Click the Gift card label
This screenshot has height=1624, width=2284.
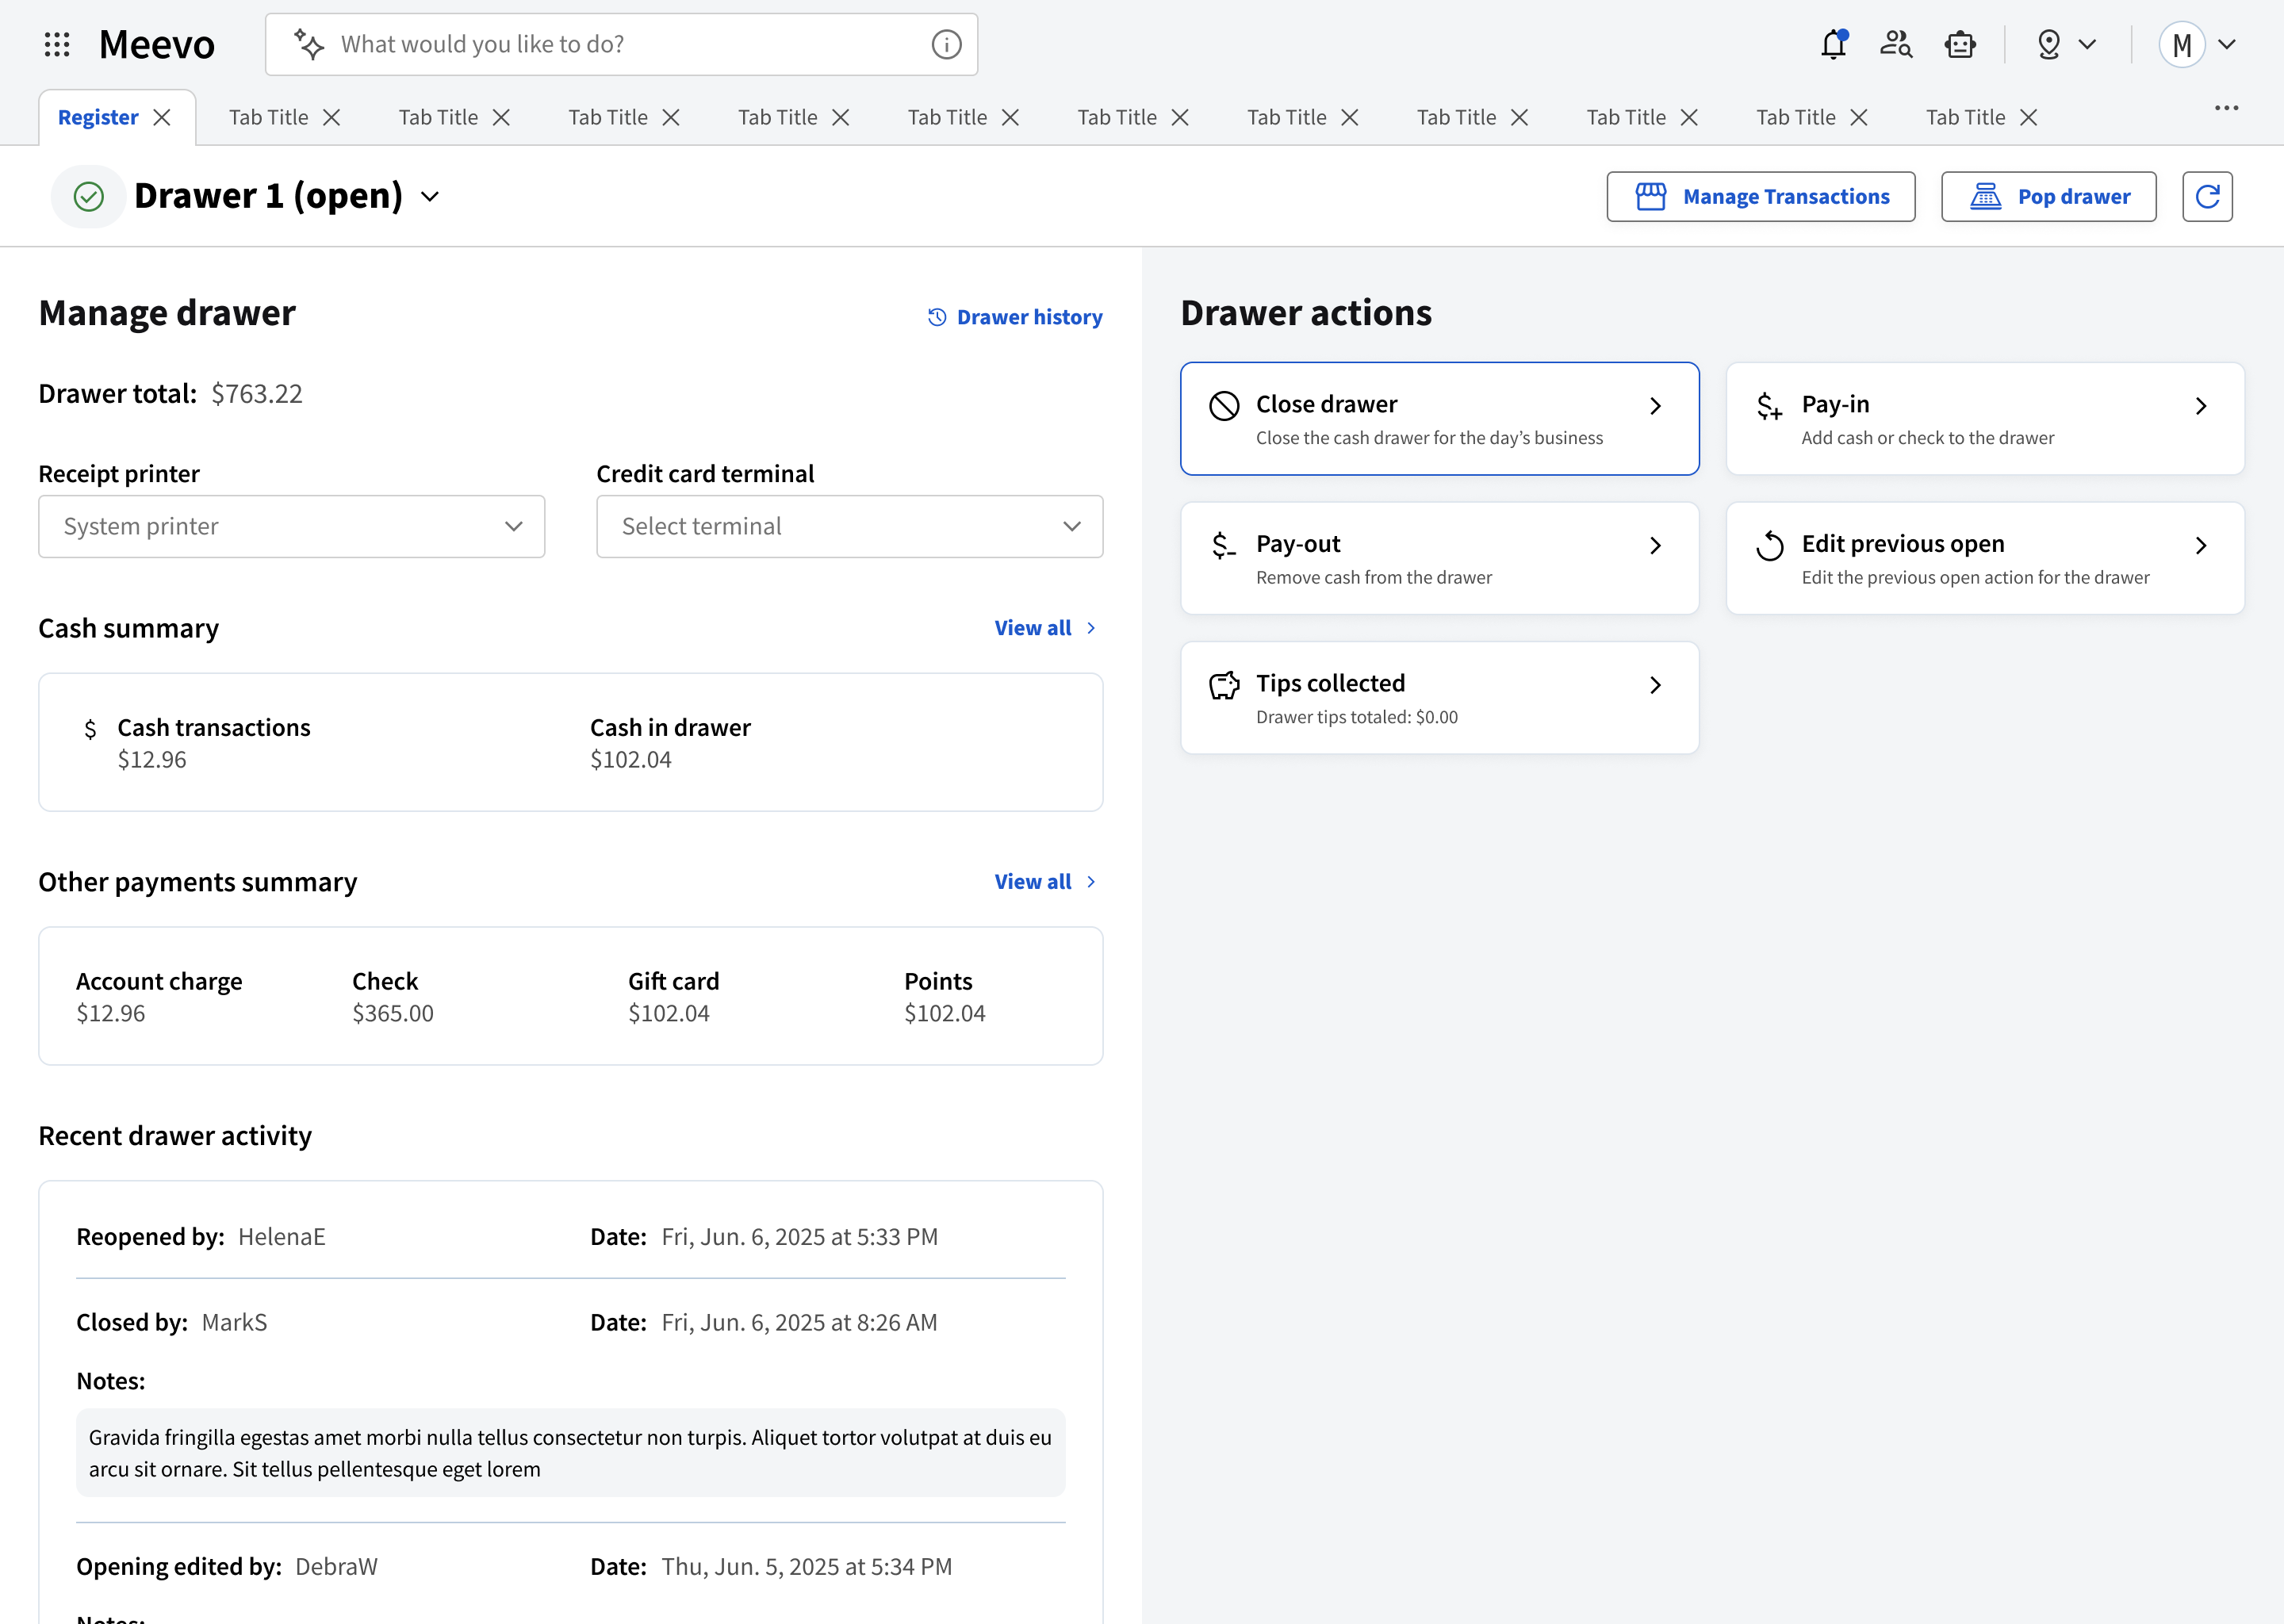(674, 981)
